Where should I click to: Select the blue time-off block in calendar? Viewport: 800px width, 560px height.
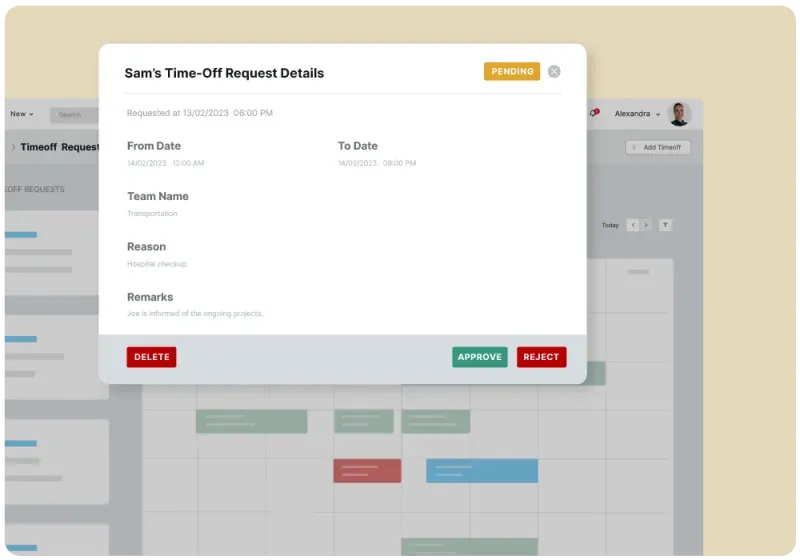point(482,471)
